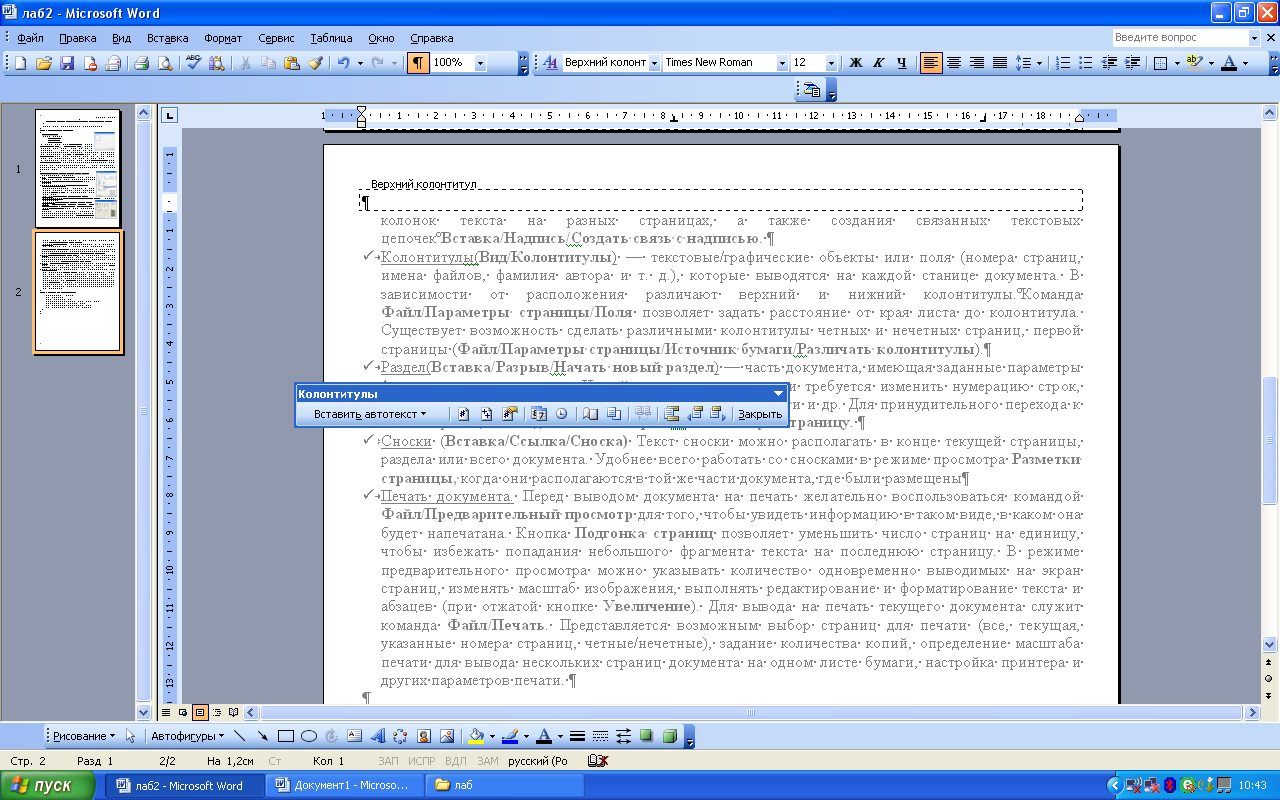Open the Styles and Formatting pane icon

coord(550,63)
